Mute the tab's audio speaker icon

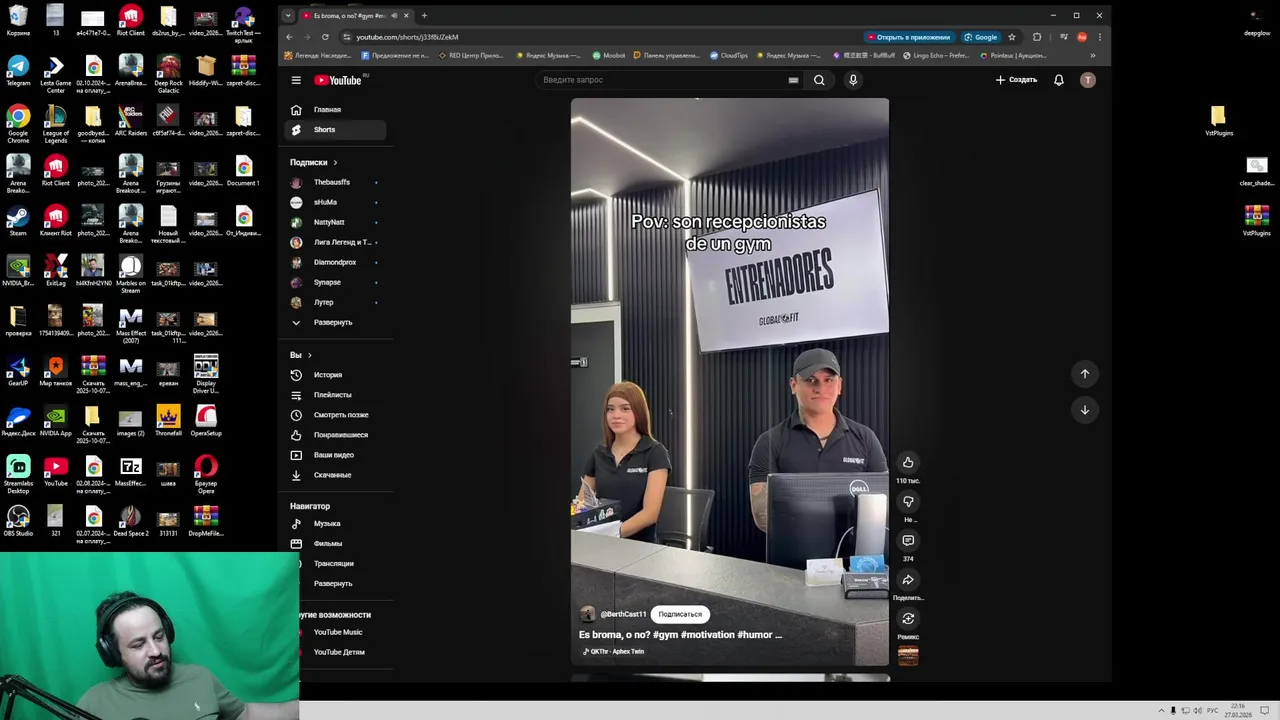tap(394, 15)
